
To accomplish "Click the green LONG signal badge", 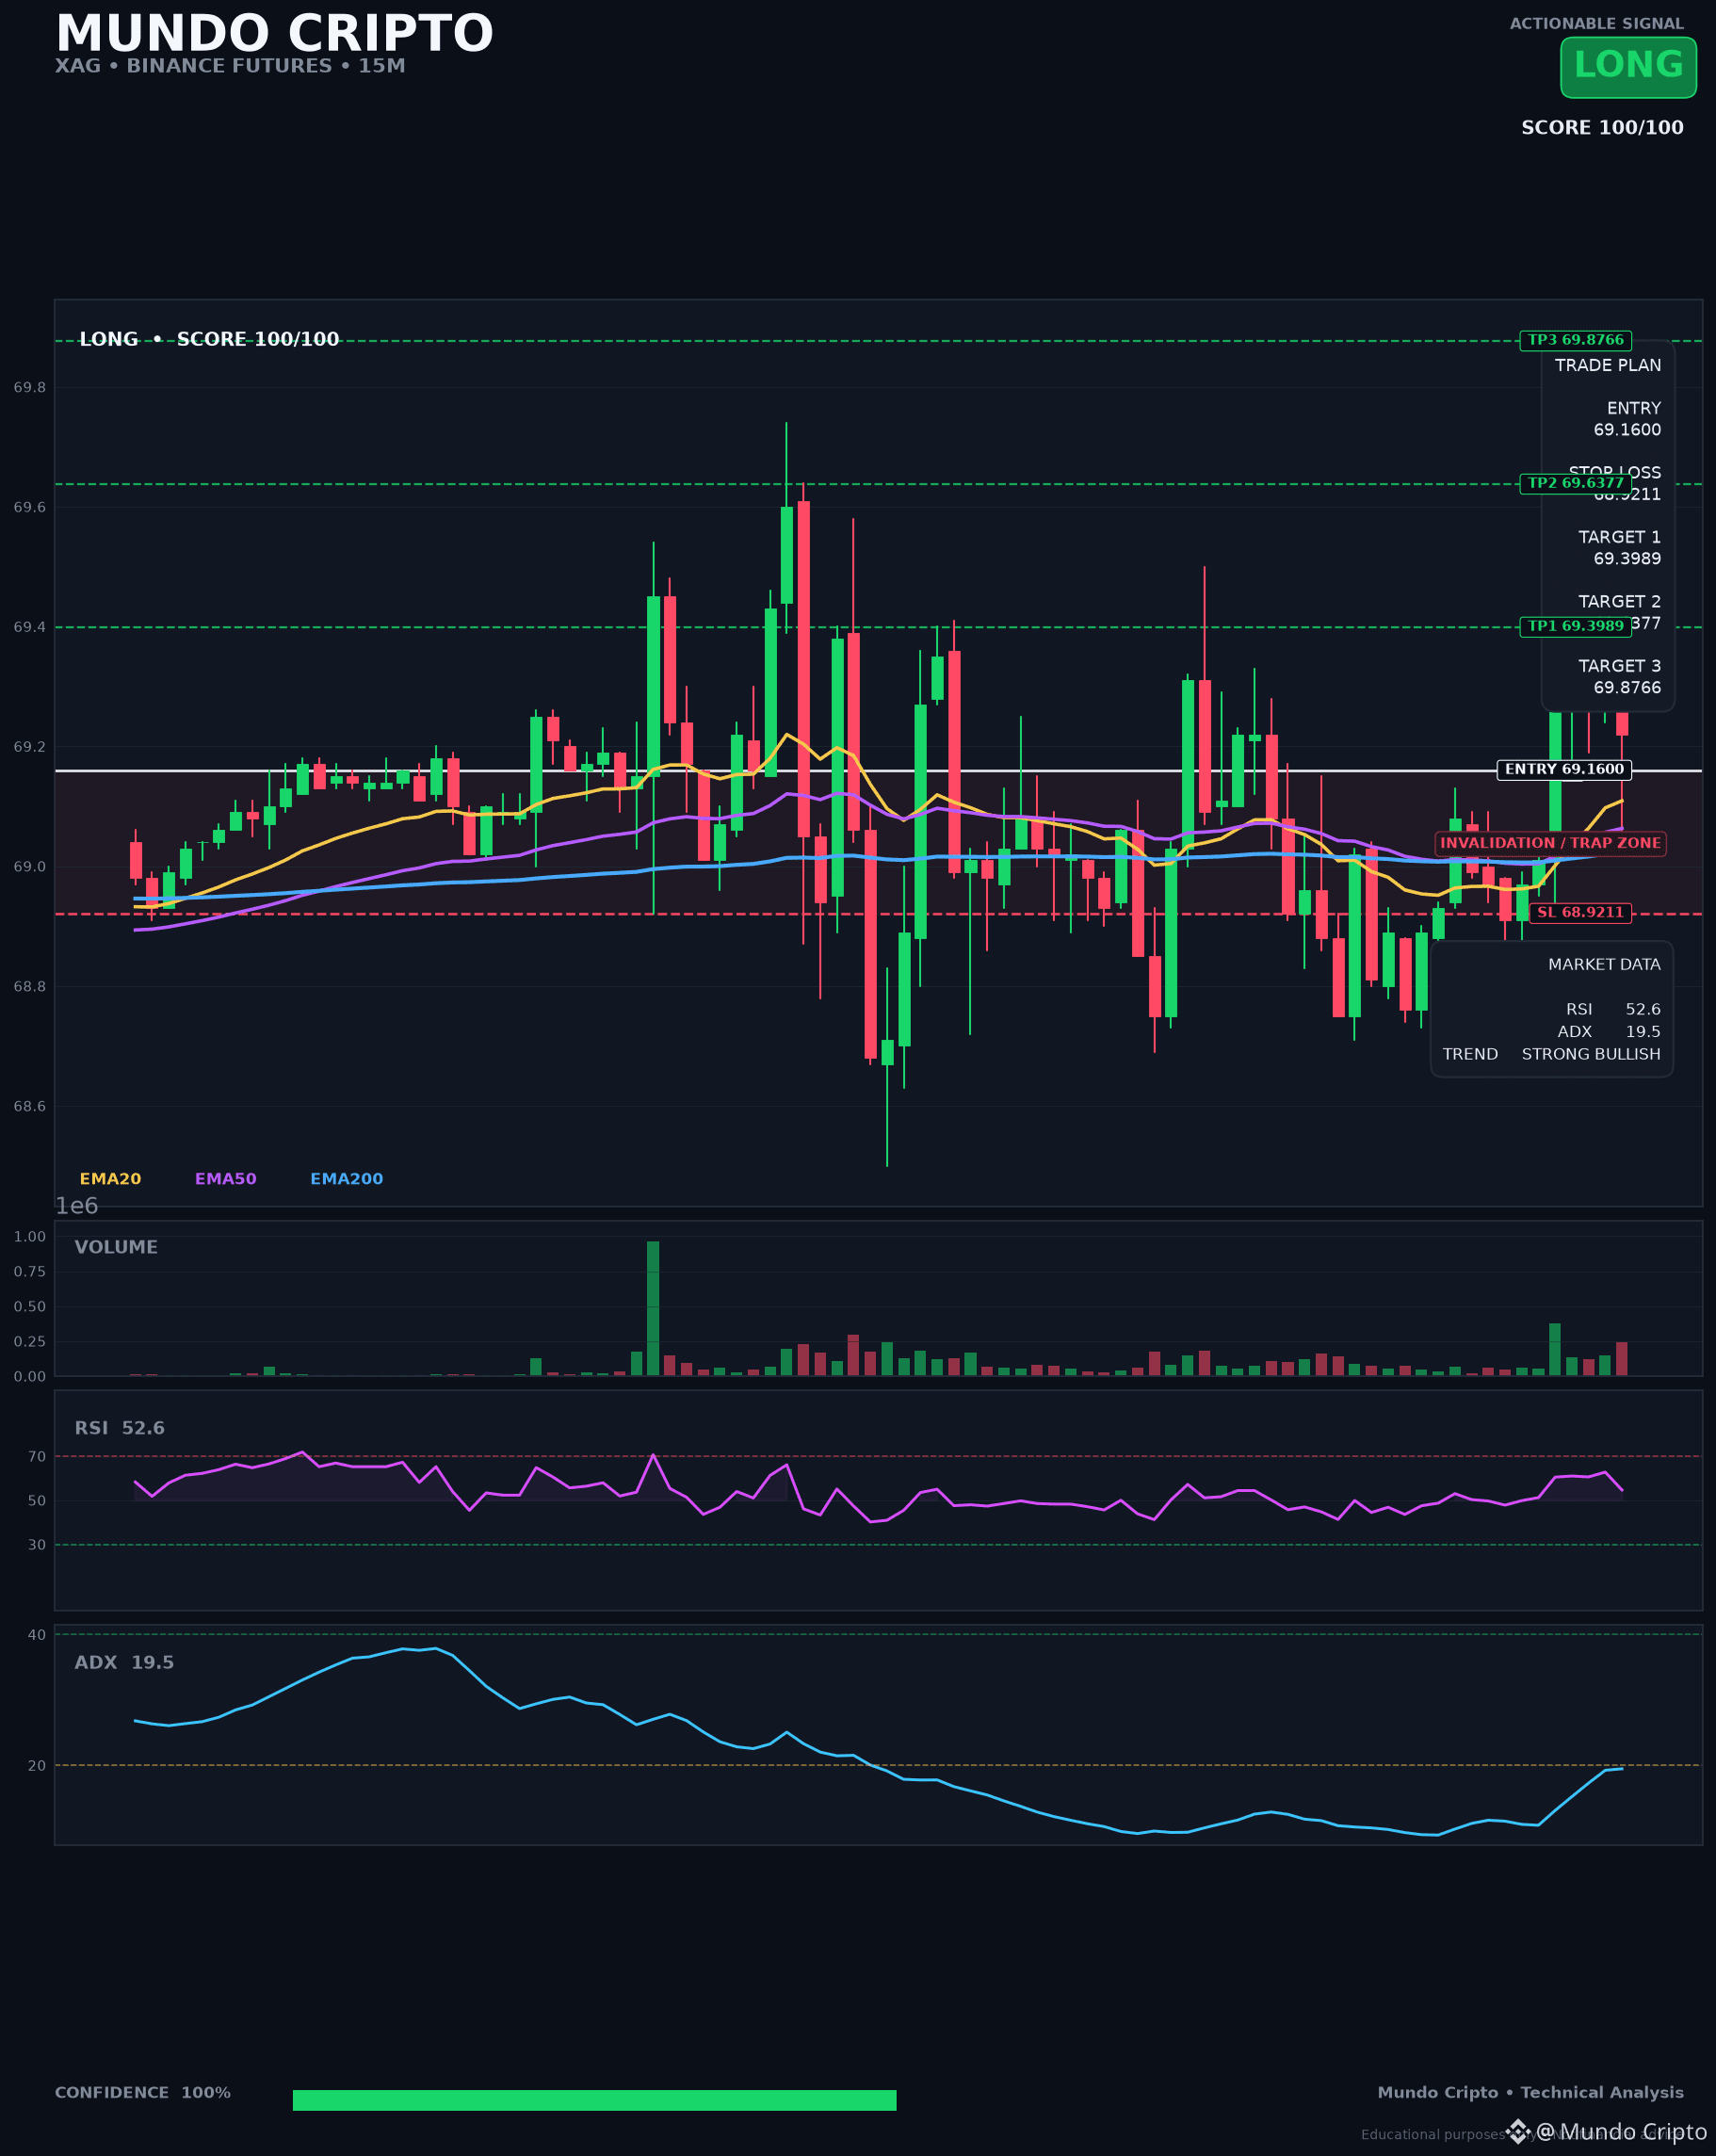I will click(x=1628, y=67).
